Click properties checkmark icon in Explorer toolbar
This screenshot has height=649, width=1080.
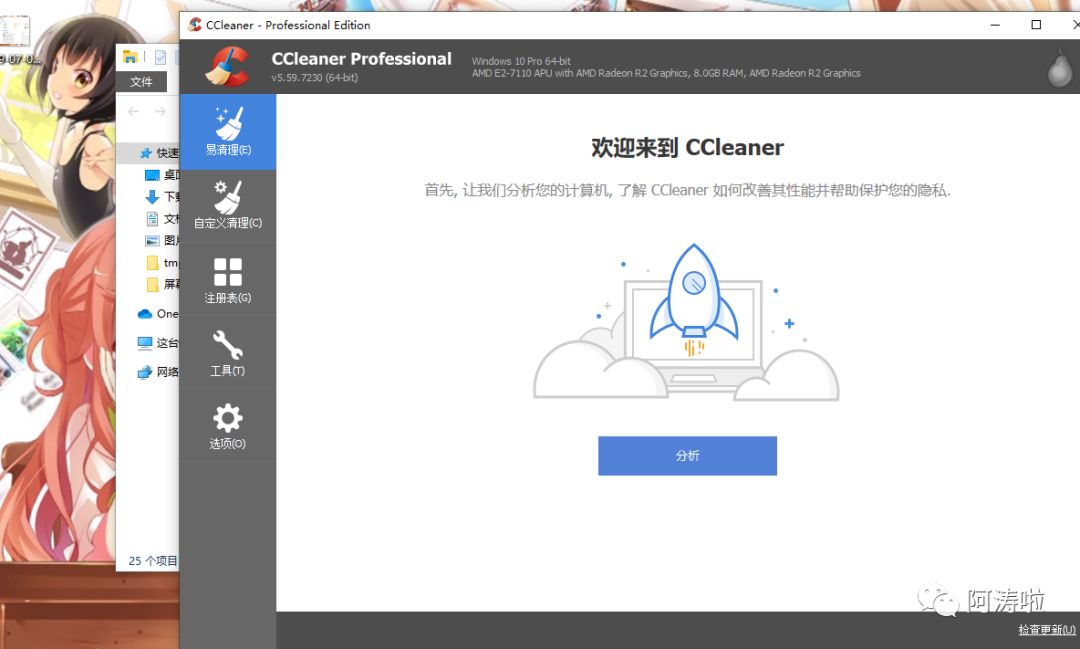click(160, 57)
